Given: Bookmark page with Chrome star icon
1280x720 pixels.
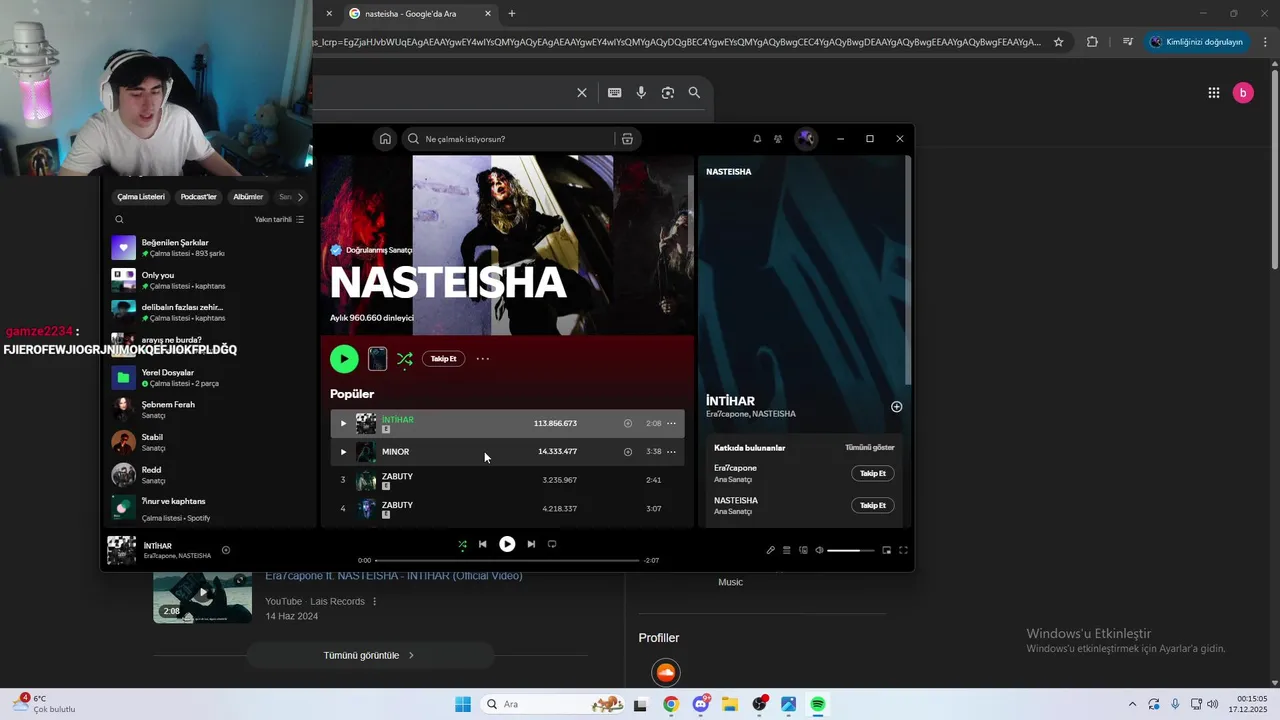Looking at the screenshot, I should 1059,42.
